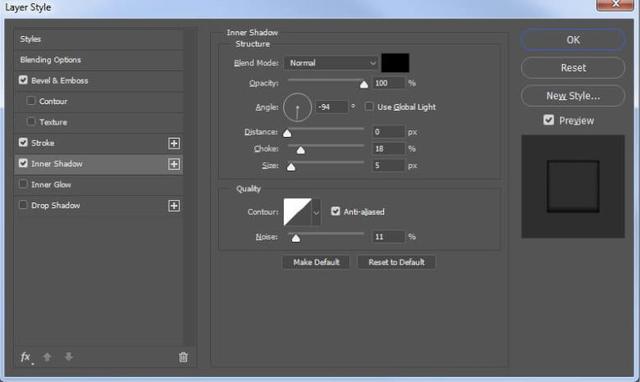Enable the Contour checkbox under Bevel
Screen dimensions: 640x382
coord(31,100)
